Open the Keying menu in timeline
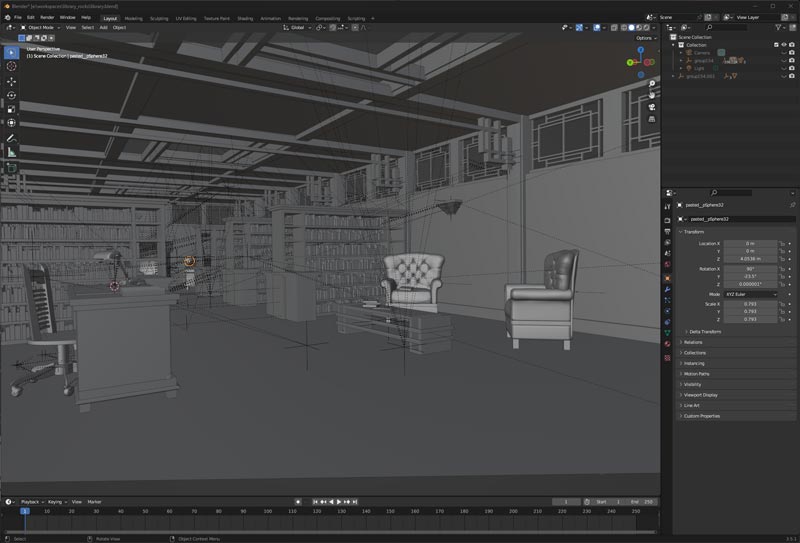The height and width of the screenshot is (543, 800). tap(55, 501)
